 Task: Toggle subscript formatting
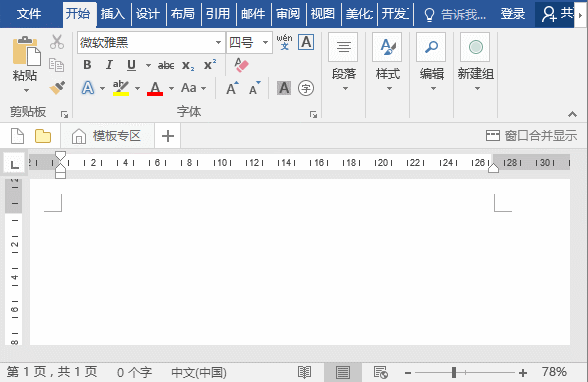pos(188,66)
